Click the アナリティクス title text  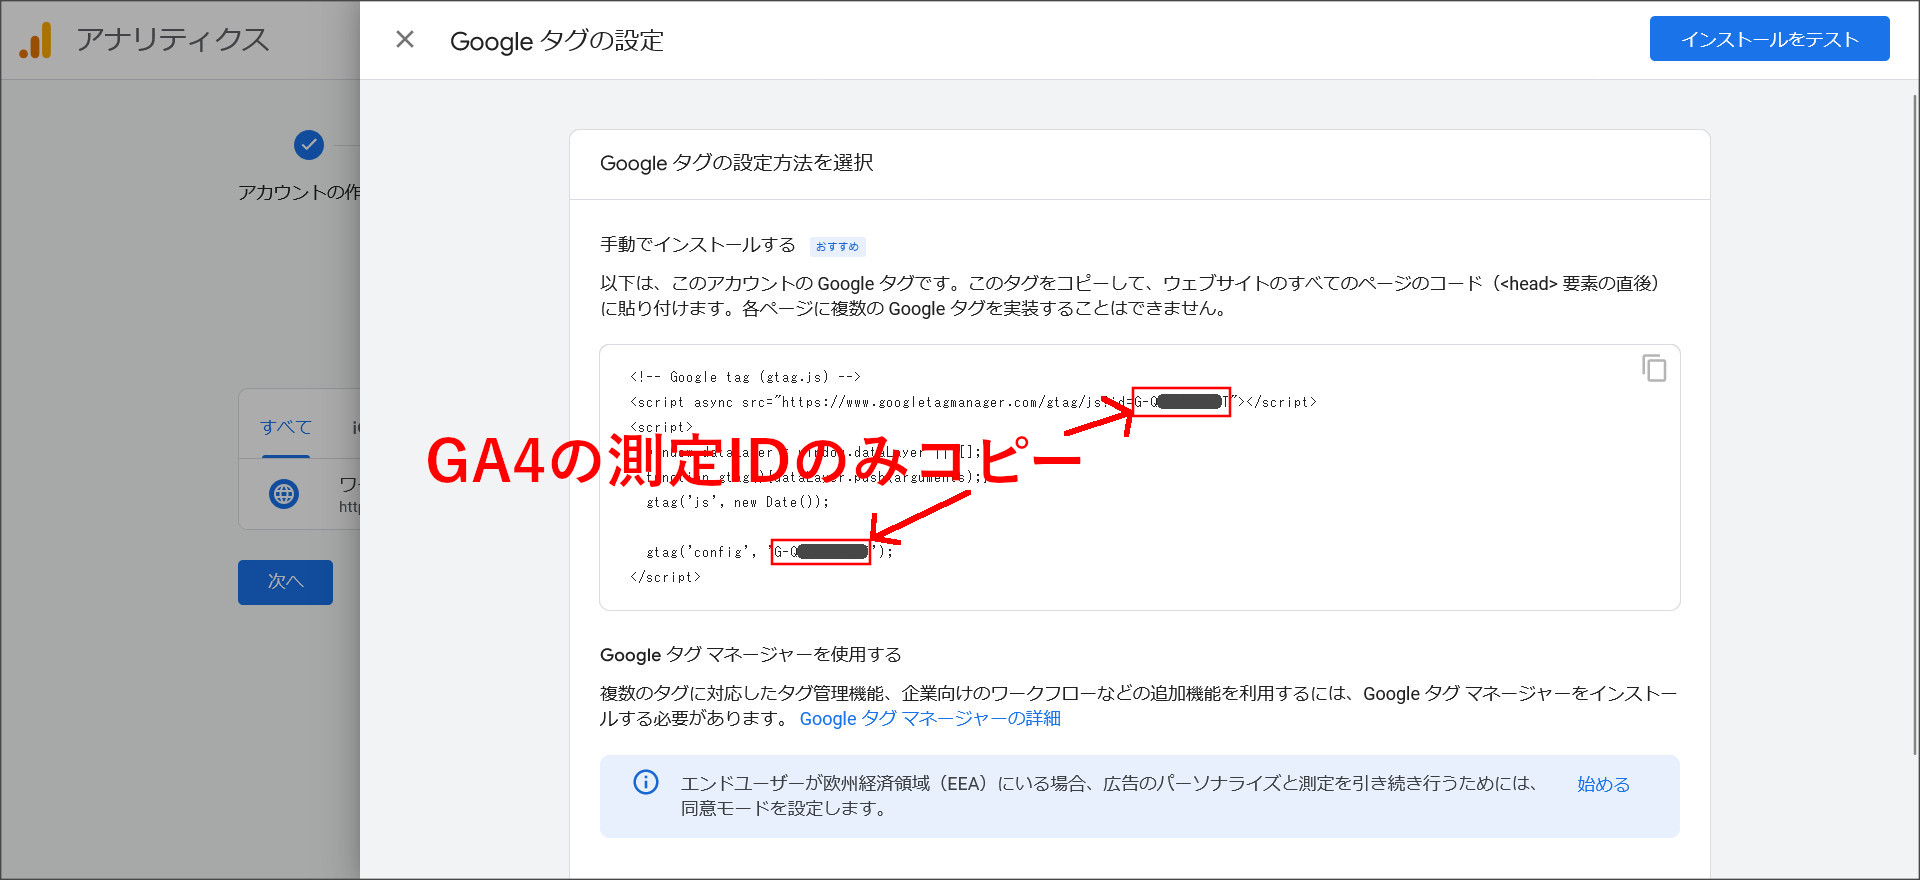[x=173, y=39]
